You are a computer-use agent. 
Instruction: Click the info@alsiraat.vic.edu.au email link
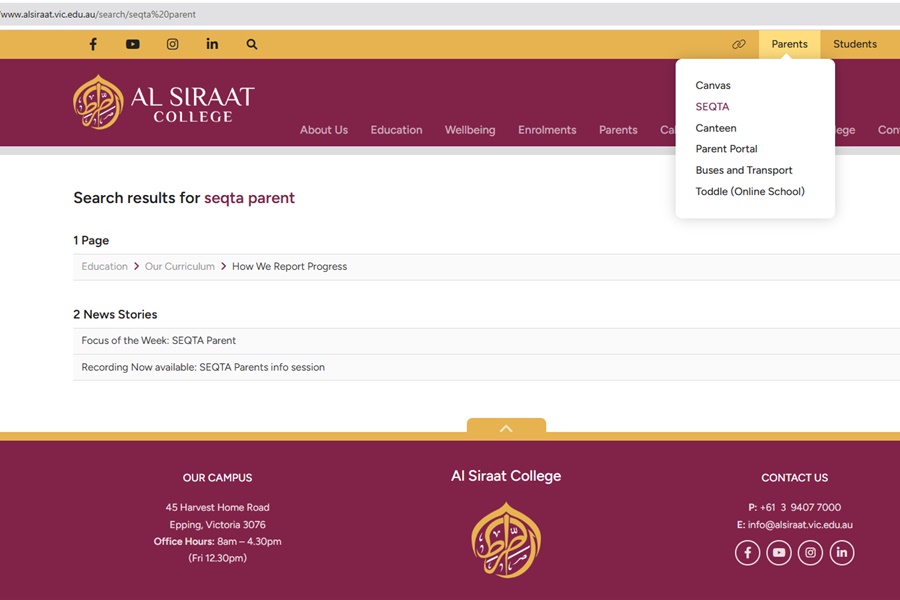coord(800,525)
